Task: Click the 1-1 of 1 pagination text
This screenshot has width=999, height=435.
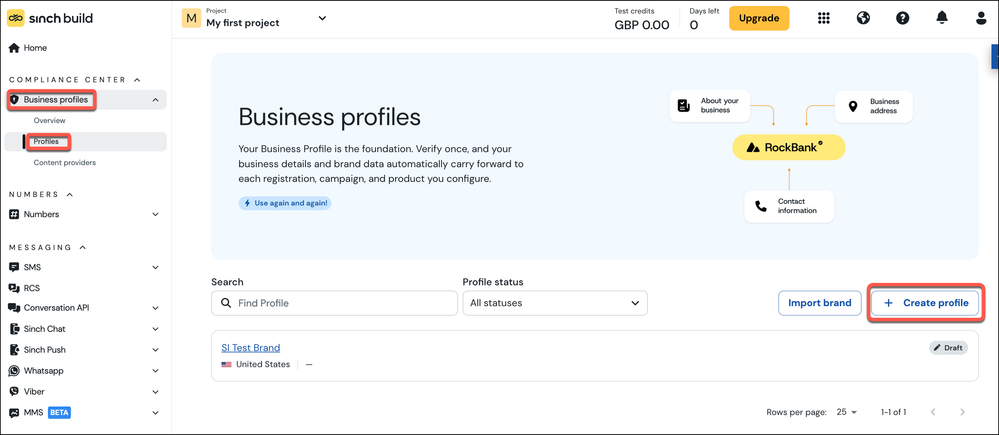Action: coord(893,412)
